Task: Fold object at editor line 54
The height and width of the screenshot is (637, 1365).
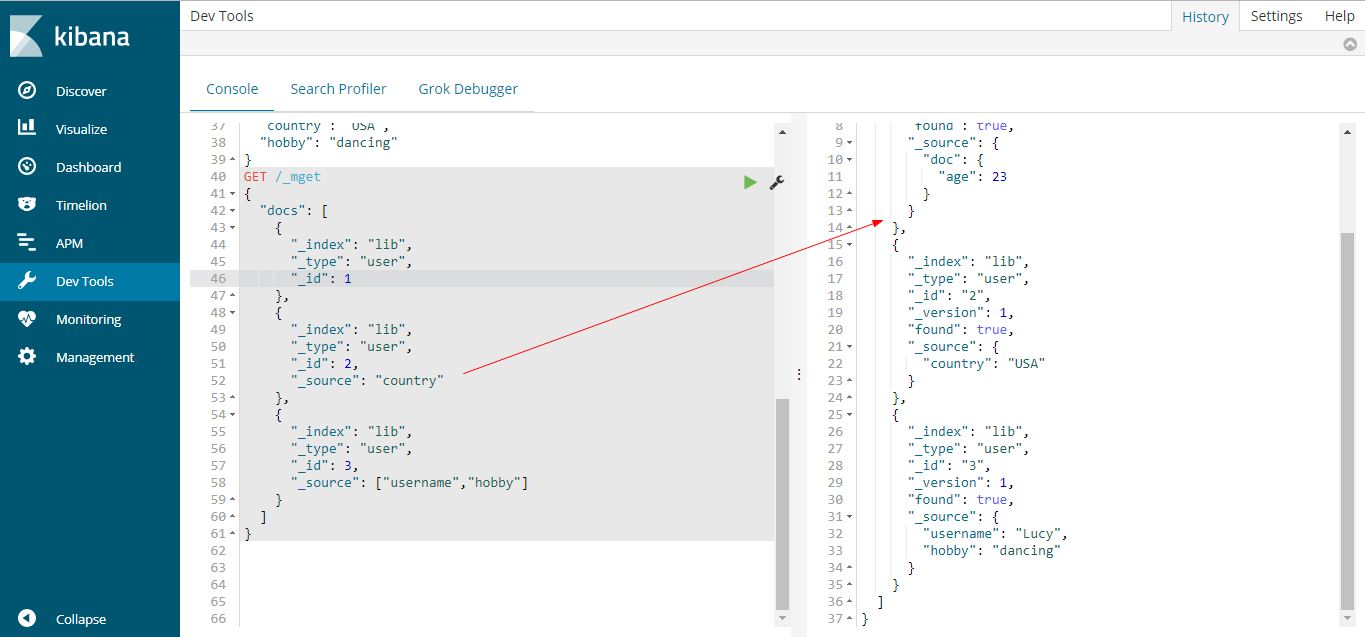Action: (233, 415)
